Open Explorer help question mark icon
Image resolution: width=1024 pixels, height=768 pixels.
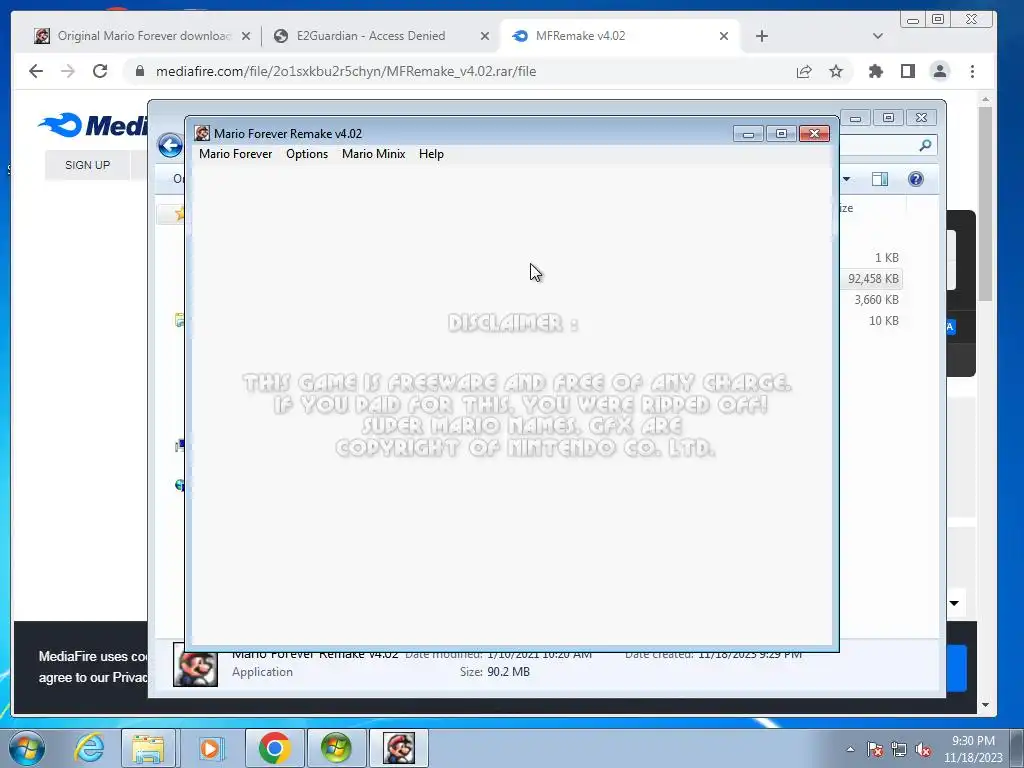(x=916, y=179)
